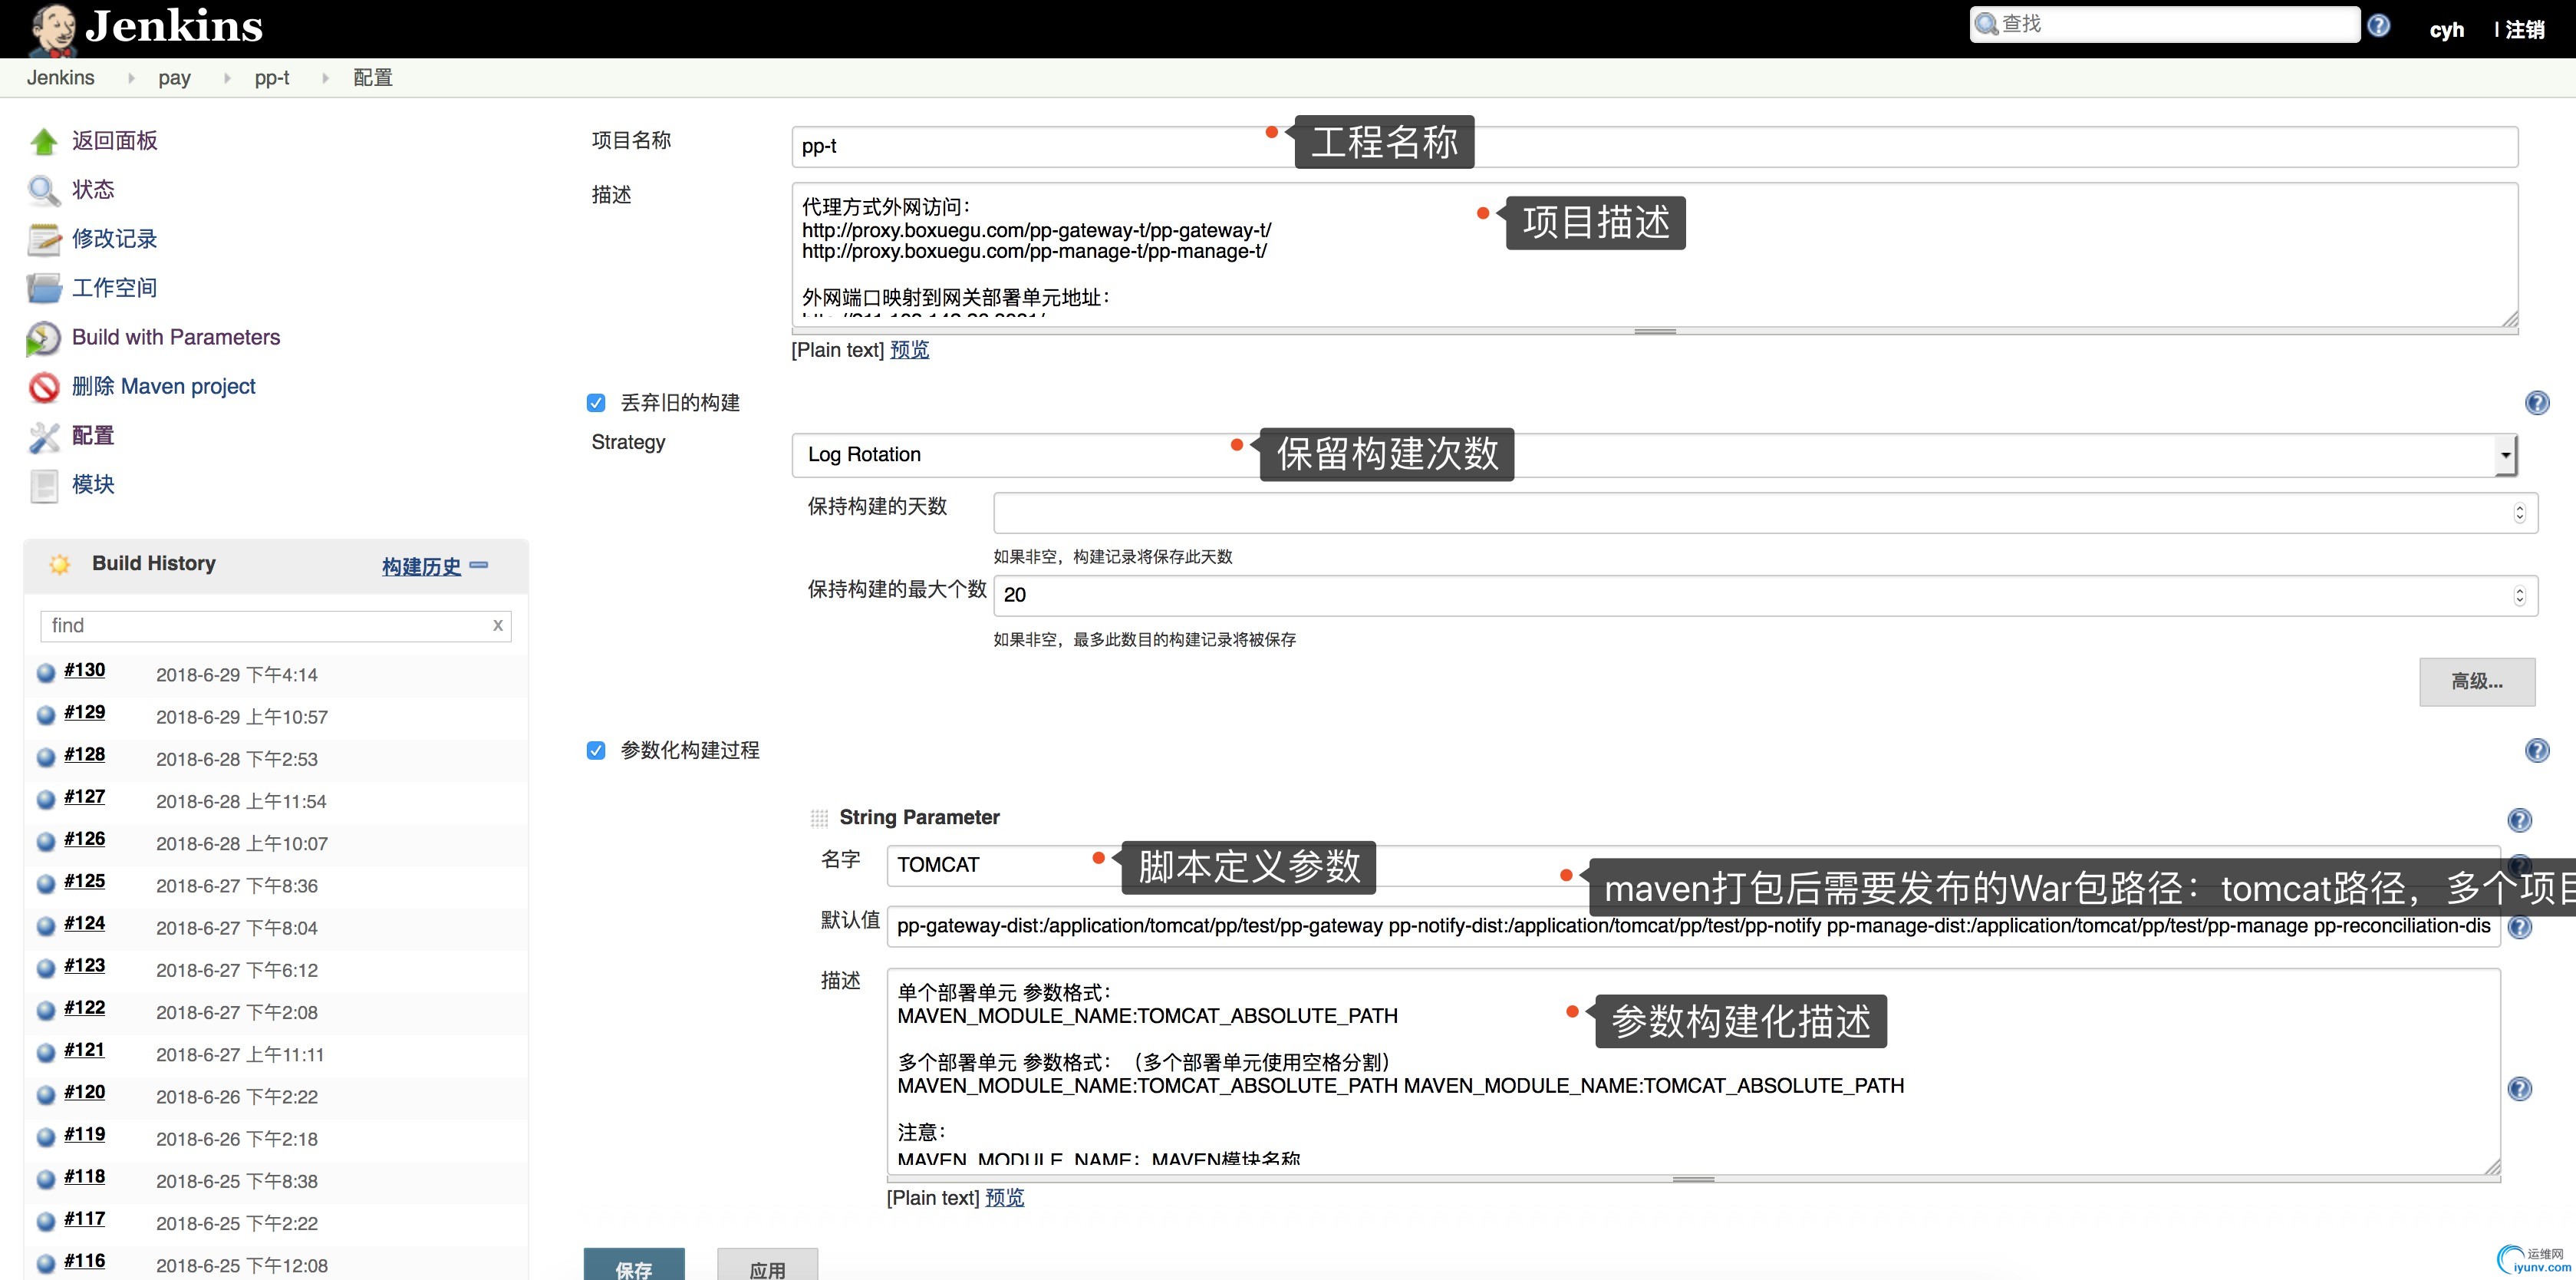The height and width of the screenshot is (1280, 2576).
Task: Click the Jenkins breadcrumb
Action: point(61,78)
